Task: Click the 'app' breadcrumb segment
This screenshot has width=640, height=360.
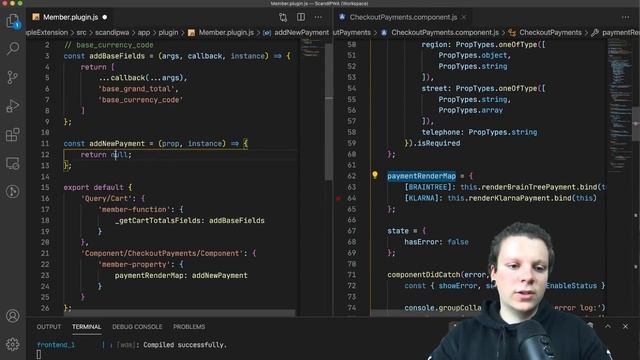Action: tap(144, 32)
